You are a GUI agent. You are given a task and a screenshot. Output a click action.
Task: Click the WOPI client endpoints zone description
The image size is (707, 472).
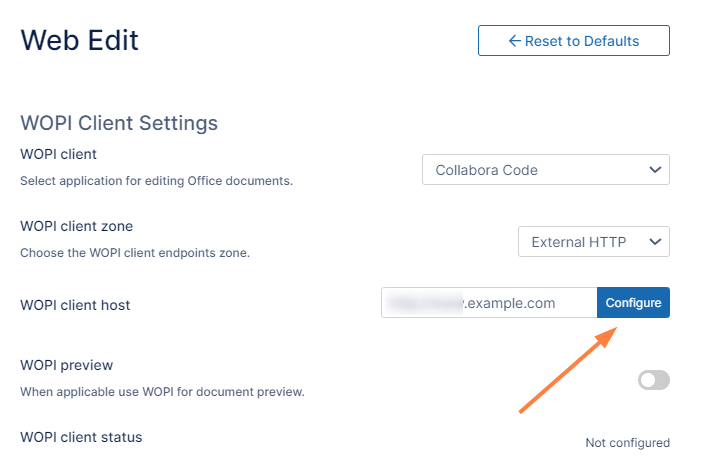click(135, 253)
